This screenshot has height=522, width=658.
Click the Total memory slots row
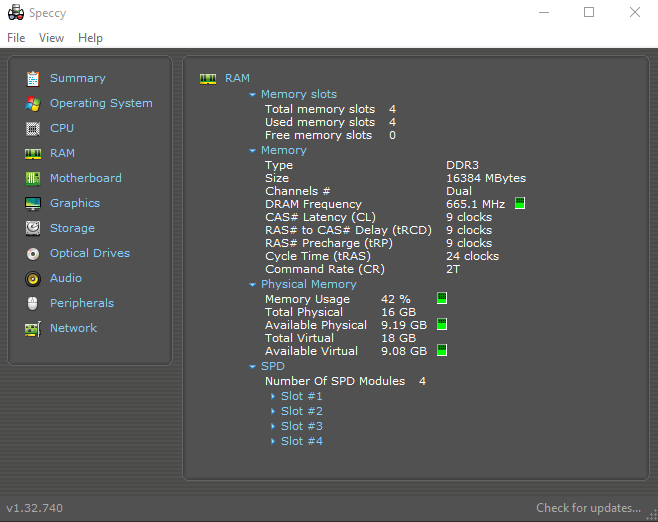(330, 109)
